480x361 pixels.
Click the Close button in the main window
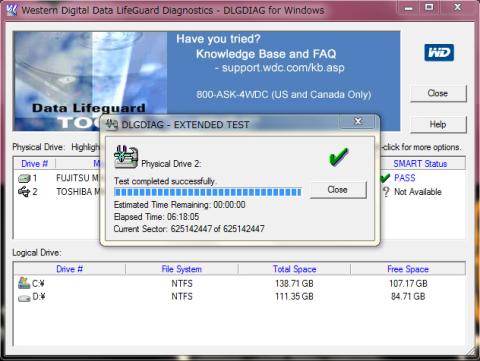click(438, 93)
